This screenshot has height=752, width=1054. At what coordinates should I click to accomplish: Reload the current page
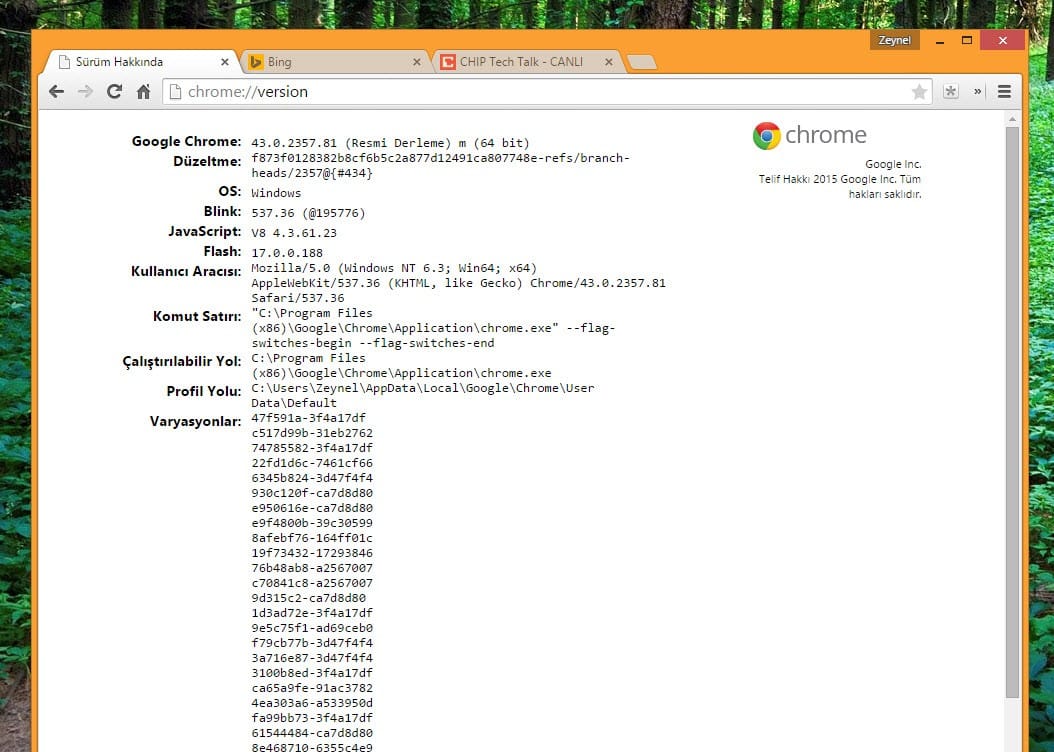[114, 91]
